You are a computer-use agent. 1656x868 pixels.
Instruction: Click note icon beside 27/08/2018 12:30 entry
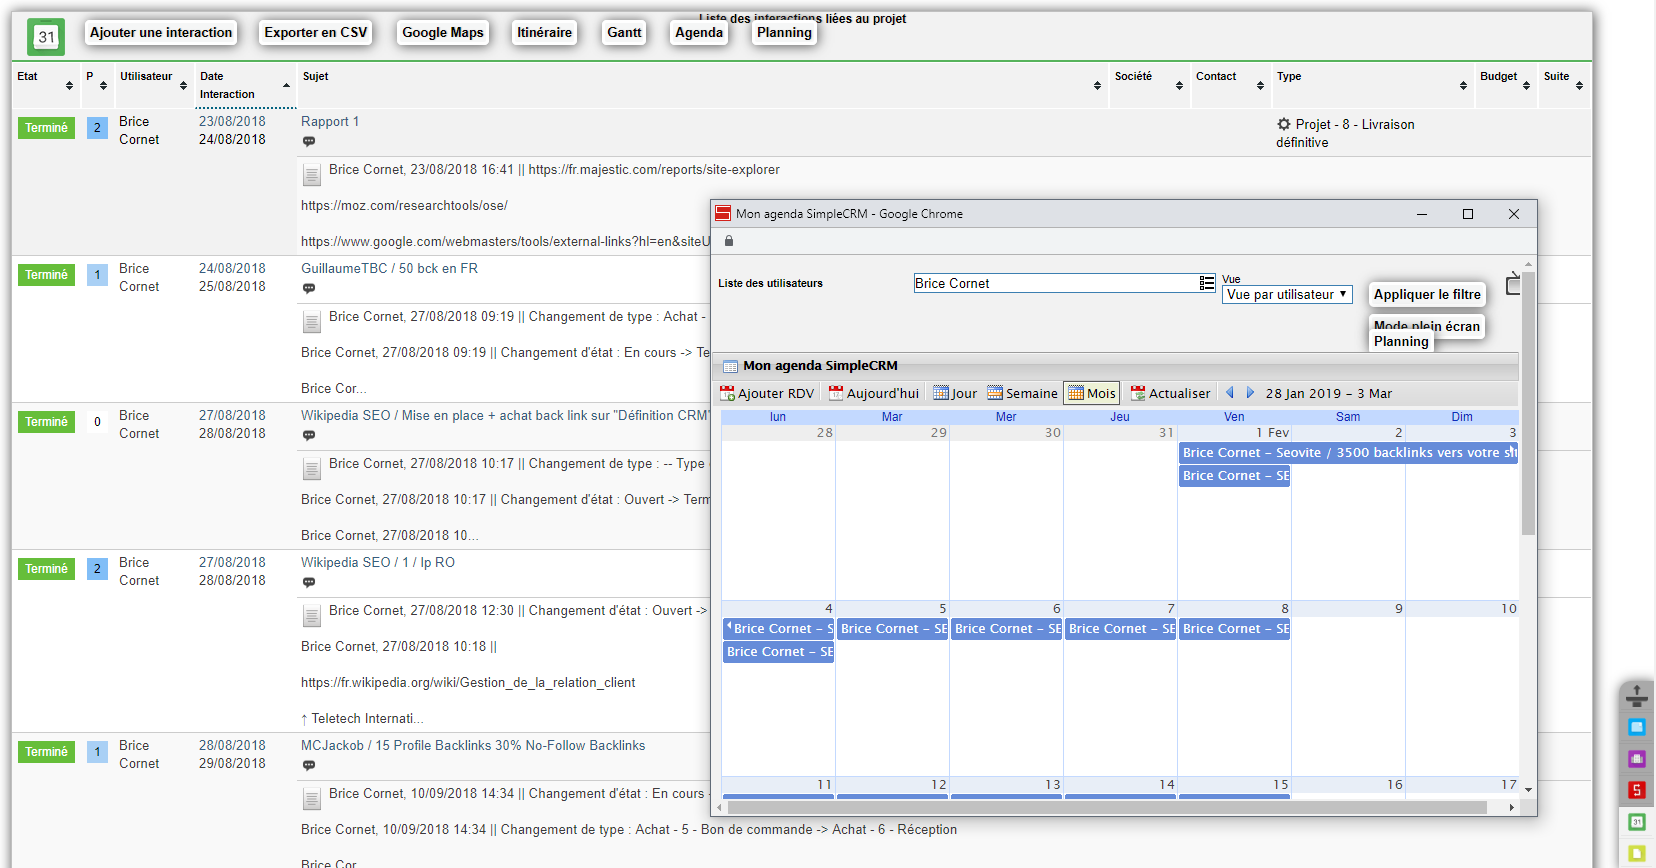[x=312, y=616]
